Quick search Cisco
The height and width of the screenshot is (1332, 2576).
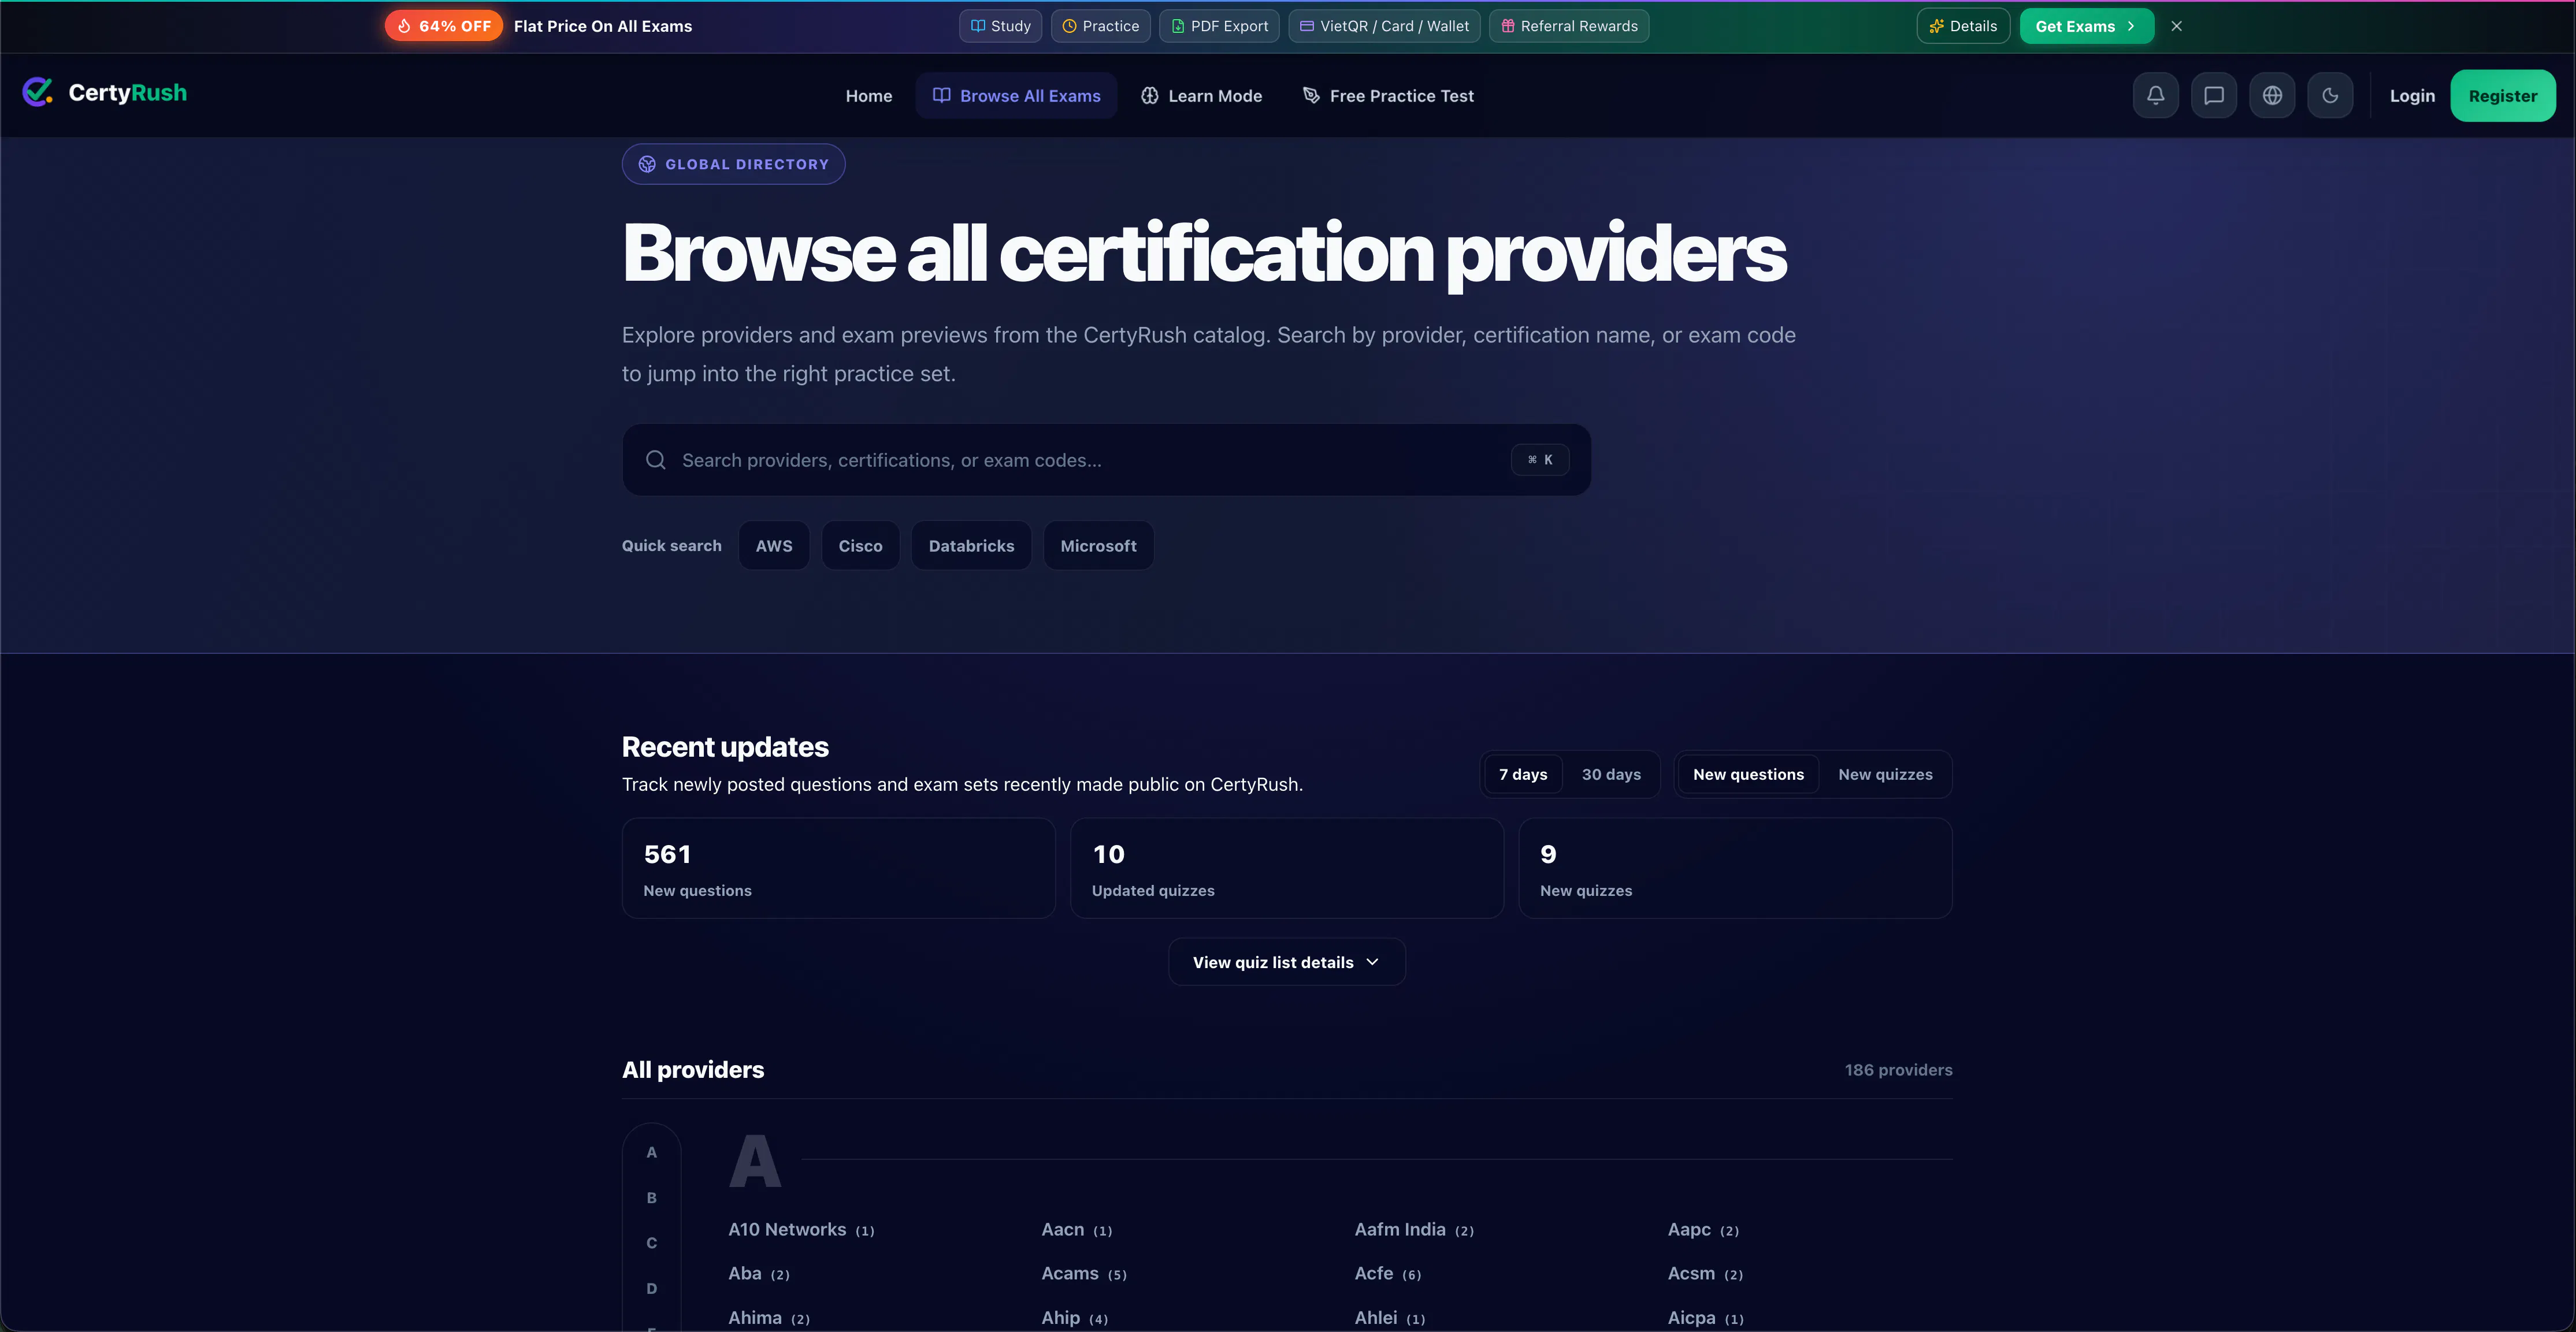point(860,546)
